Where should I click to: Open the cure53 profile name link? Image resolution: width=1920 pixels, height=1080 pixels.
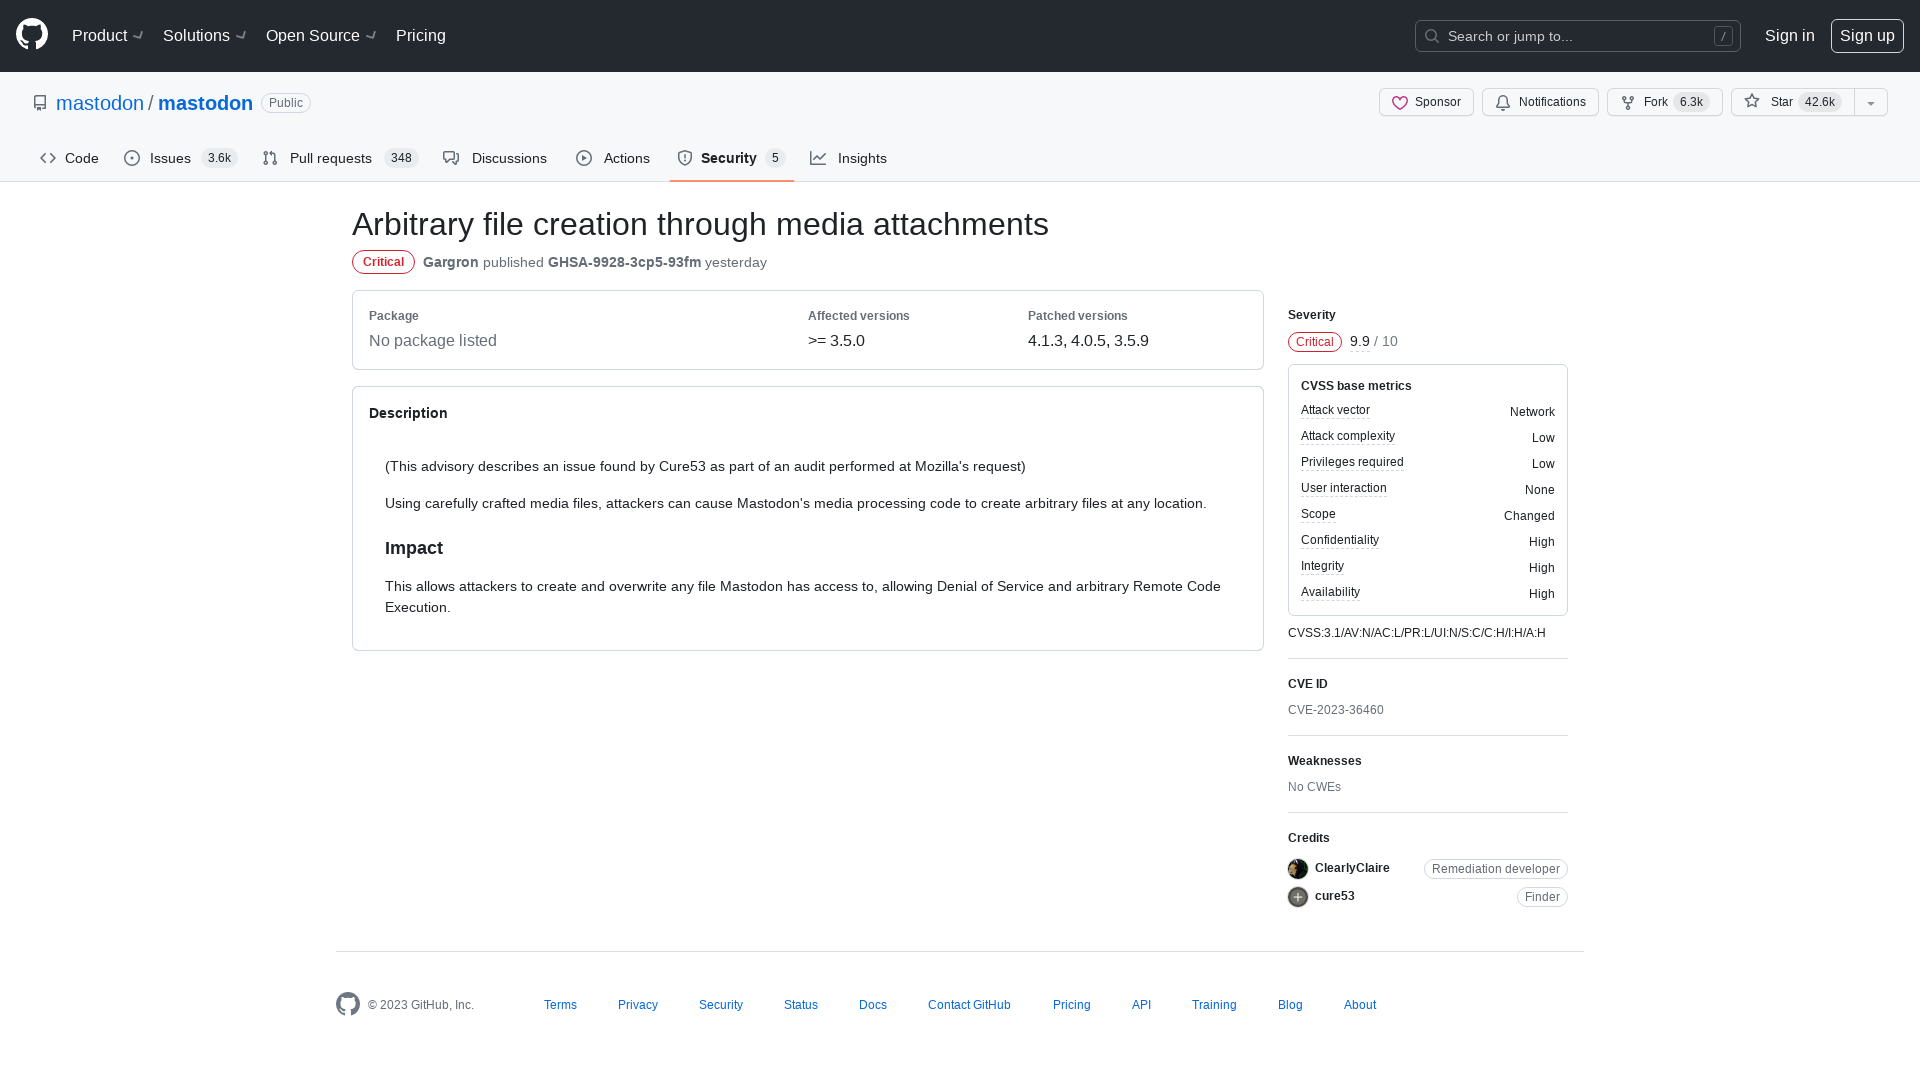pos(1335,896)
